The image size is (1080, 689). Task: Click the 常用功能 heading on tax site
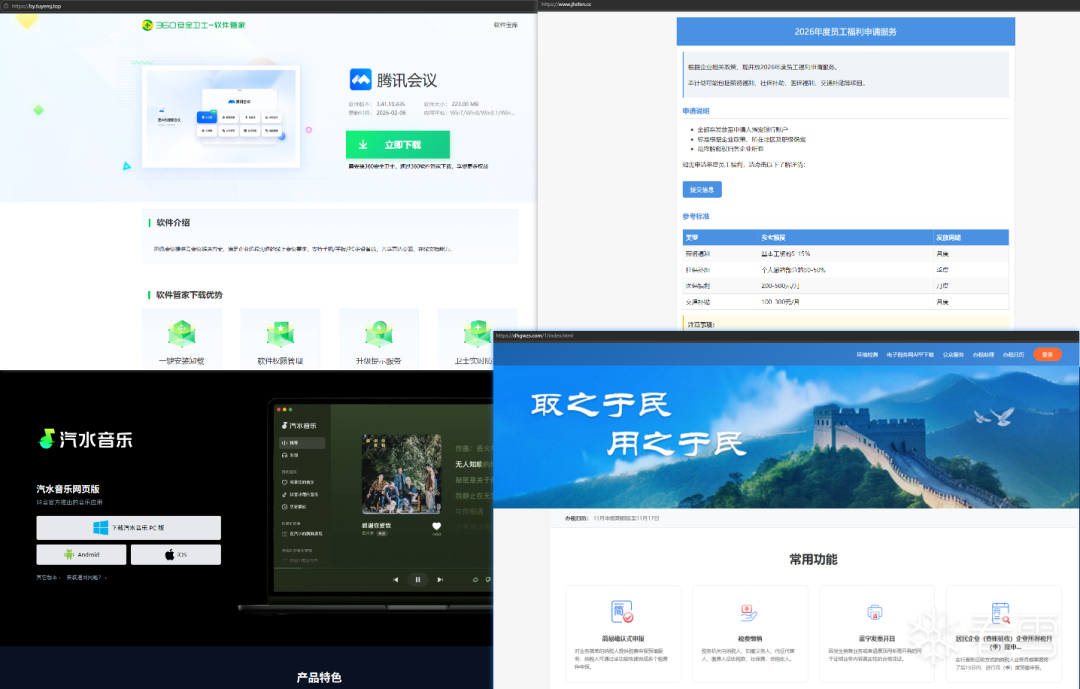[813, 559]
